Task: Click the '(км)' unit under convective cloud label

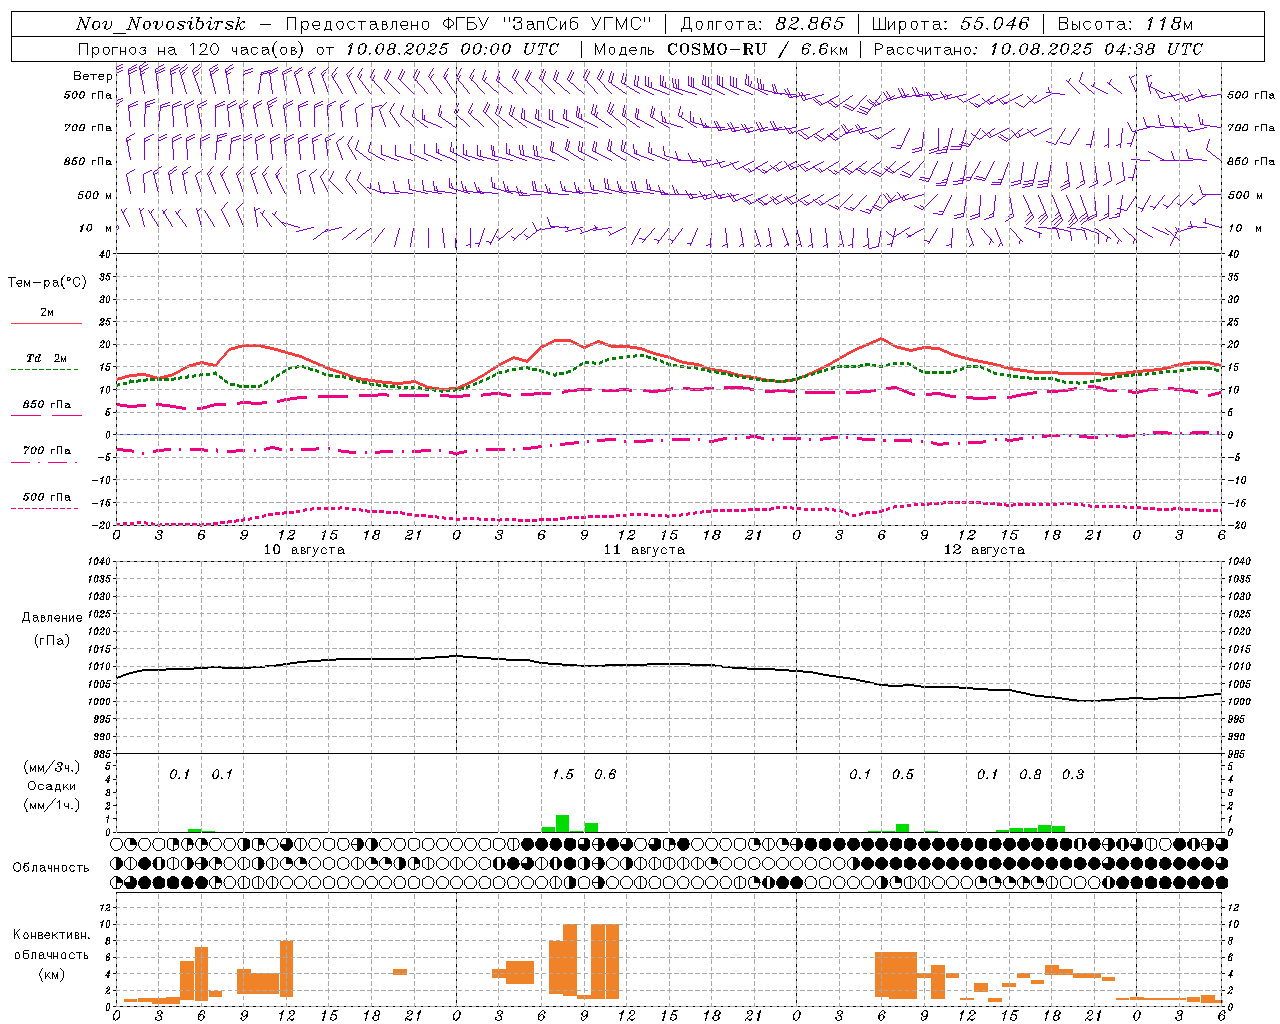Action: coord(52,974)
